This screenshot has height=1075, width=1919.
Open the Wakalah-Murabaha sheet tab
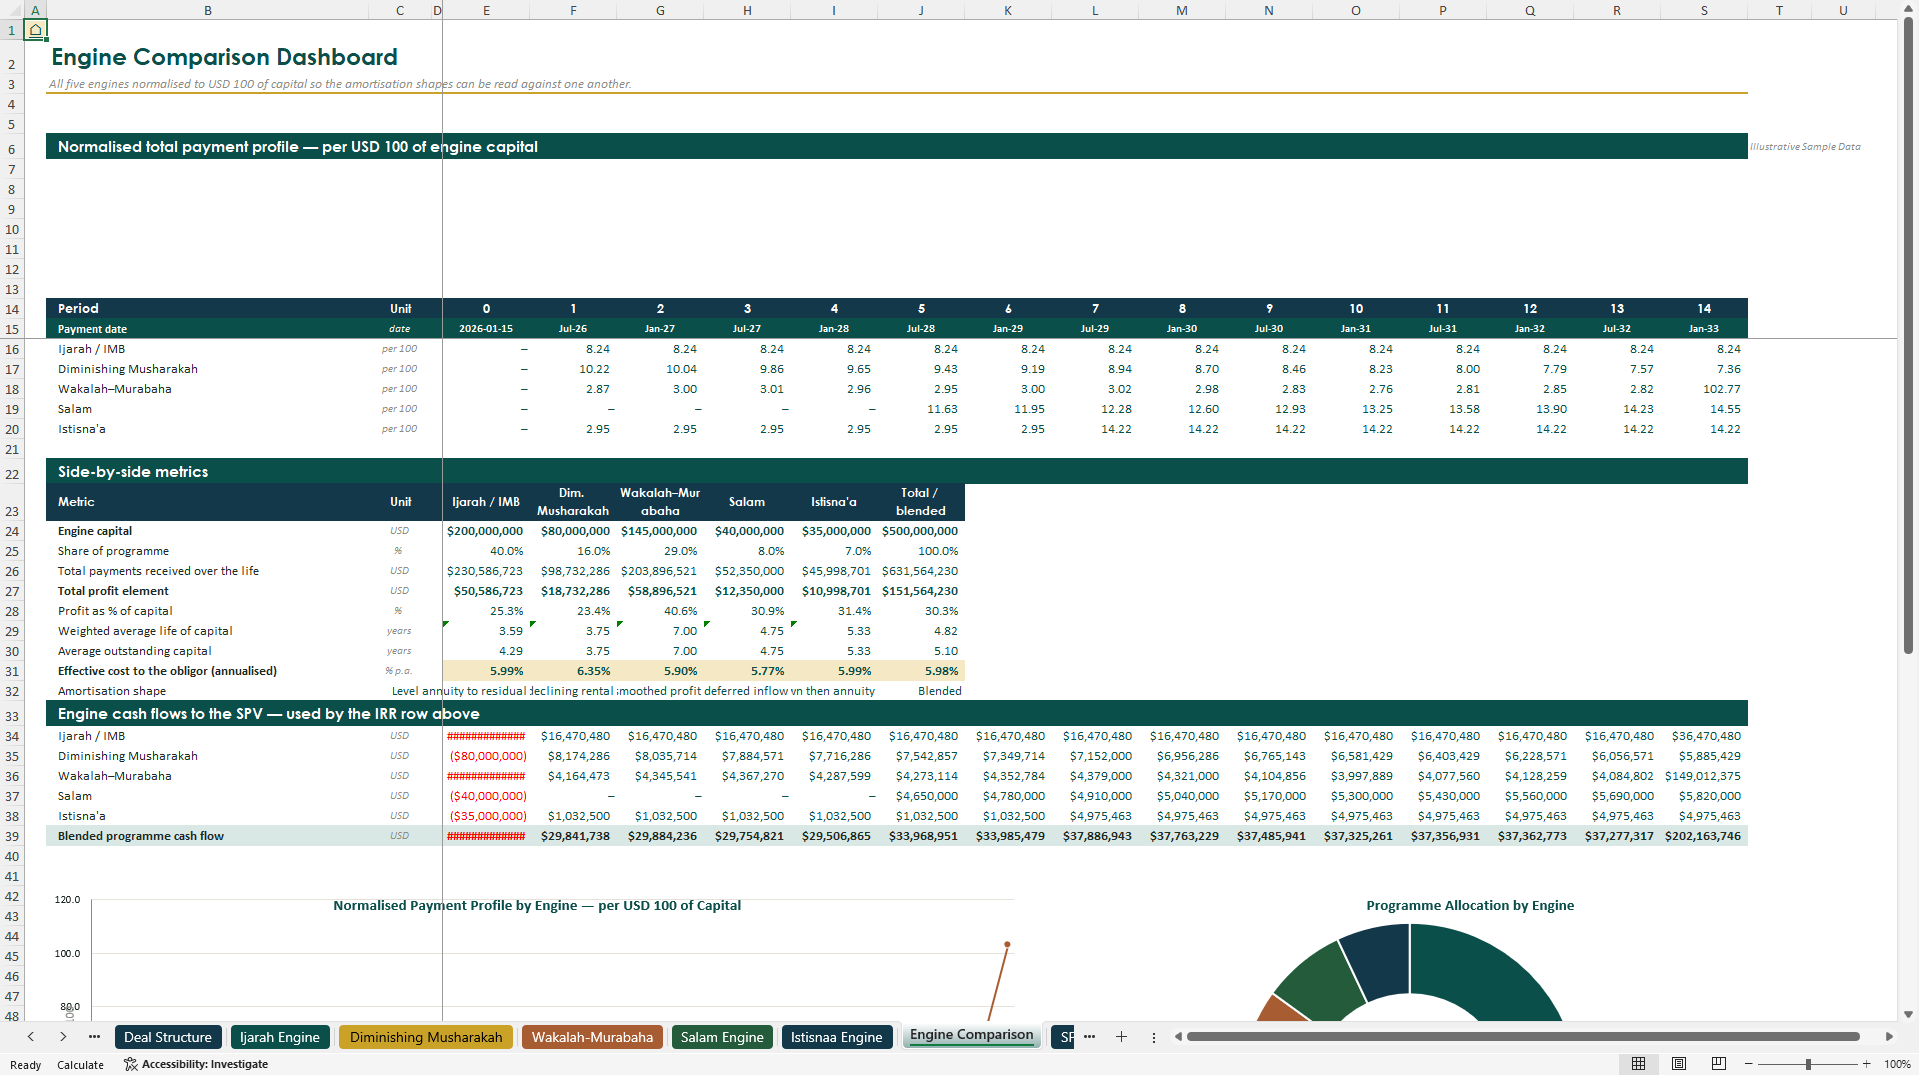[592, 1037]
